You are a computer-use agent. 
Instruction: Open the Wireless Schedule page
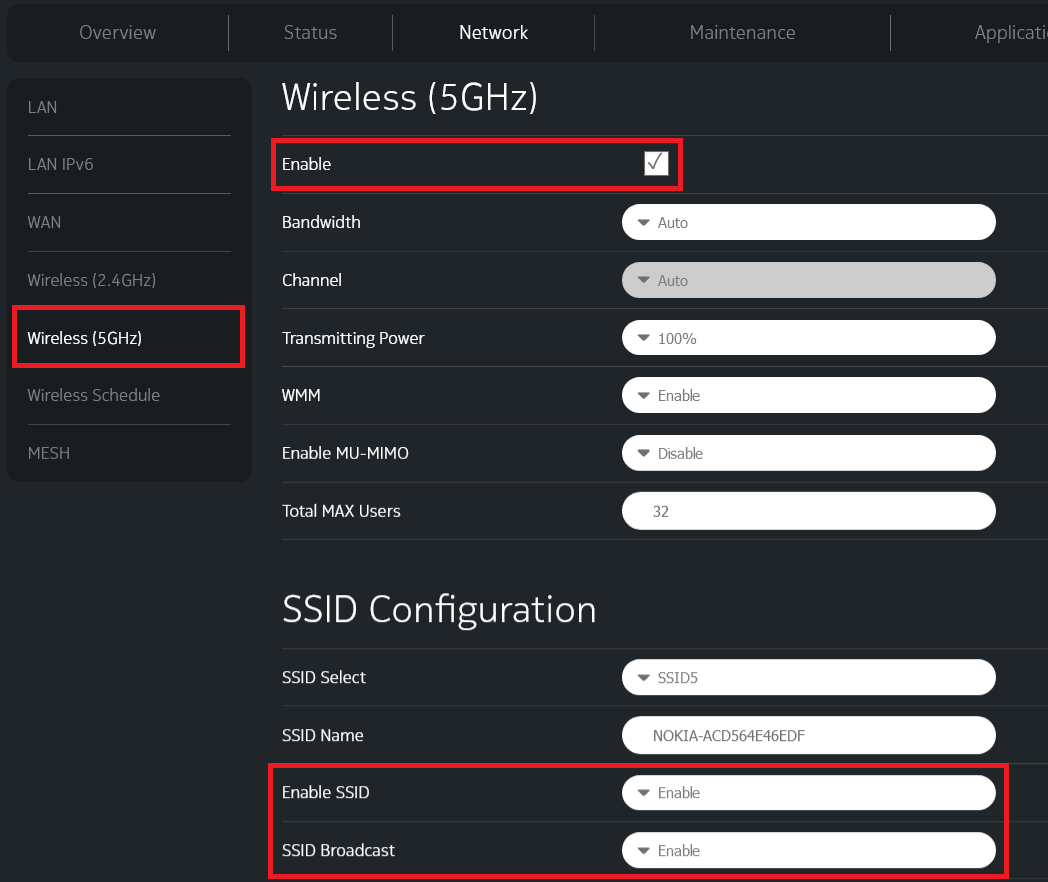point(93,395)
